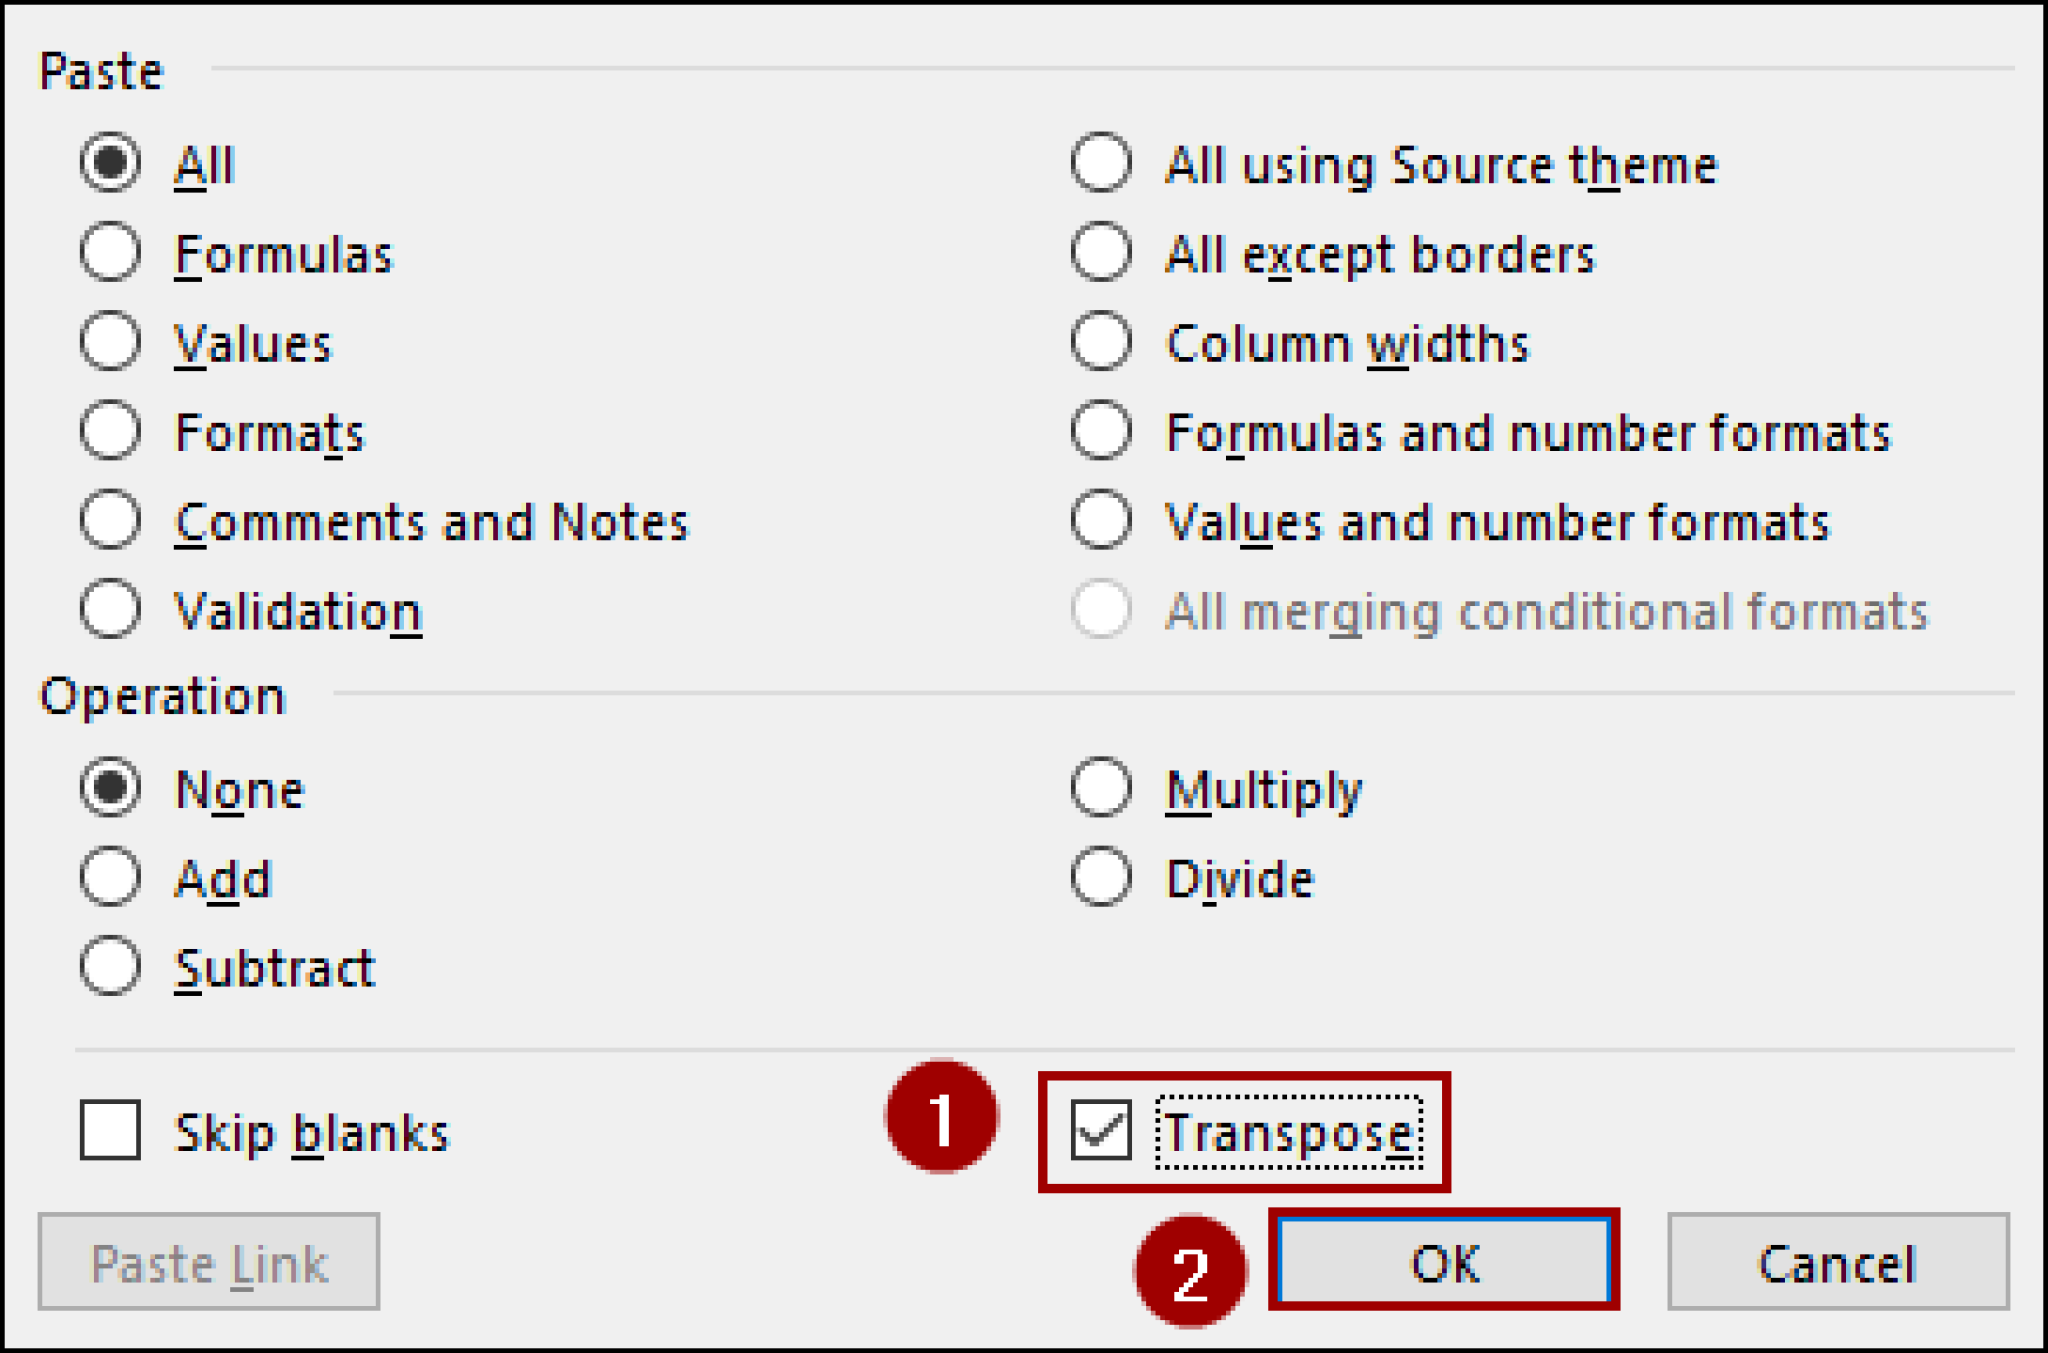Select the Values paste option

pyautogui.click(x=110, y=342)
